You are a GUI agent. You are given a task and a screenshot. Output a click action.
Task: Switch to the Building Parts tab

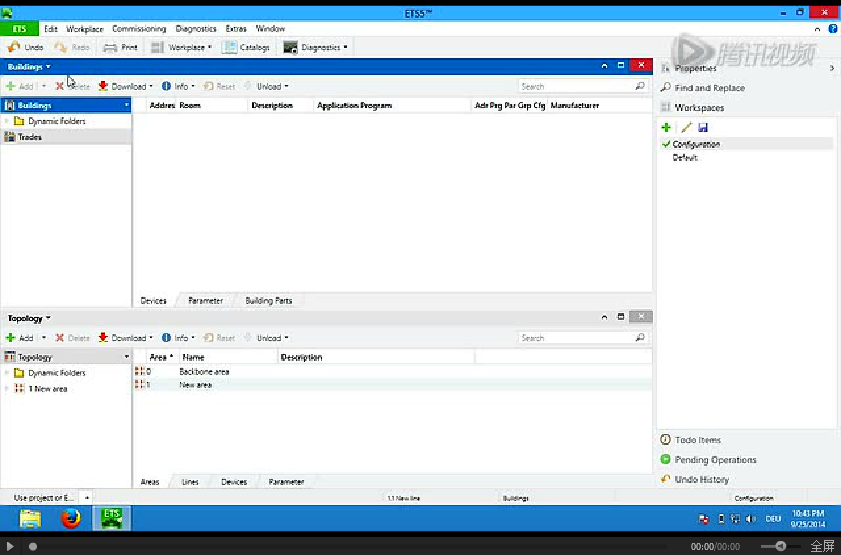269,300
